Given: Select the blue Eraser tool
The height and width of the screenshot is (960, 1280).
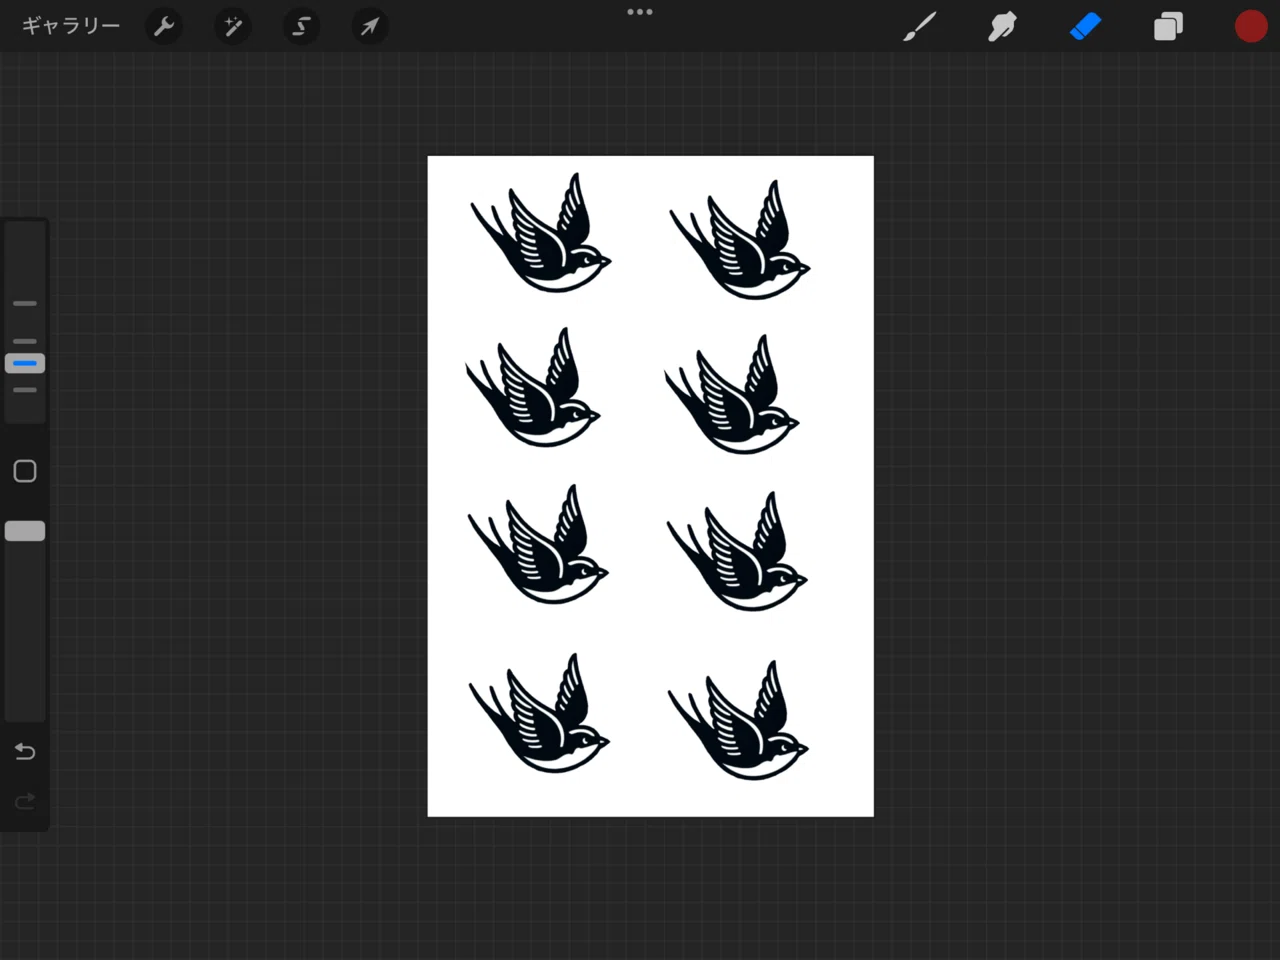Looking at the screenshot, I should (1085, 27).
